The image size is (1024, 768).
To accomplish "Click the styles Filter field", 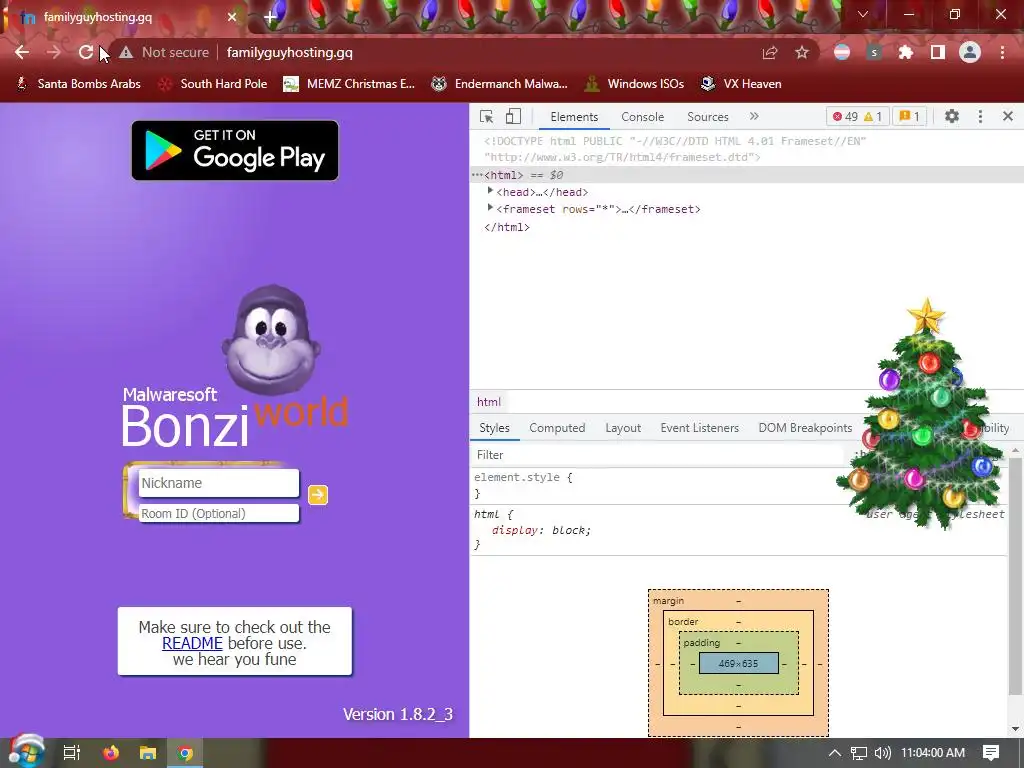I will 656,455.
